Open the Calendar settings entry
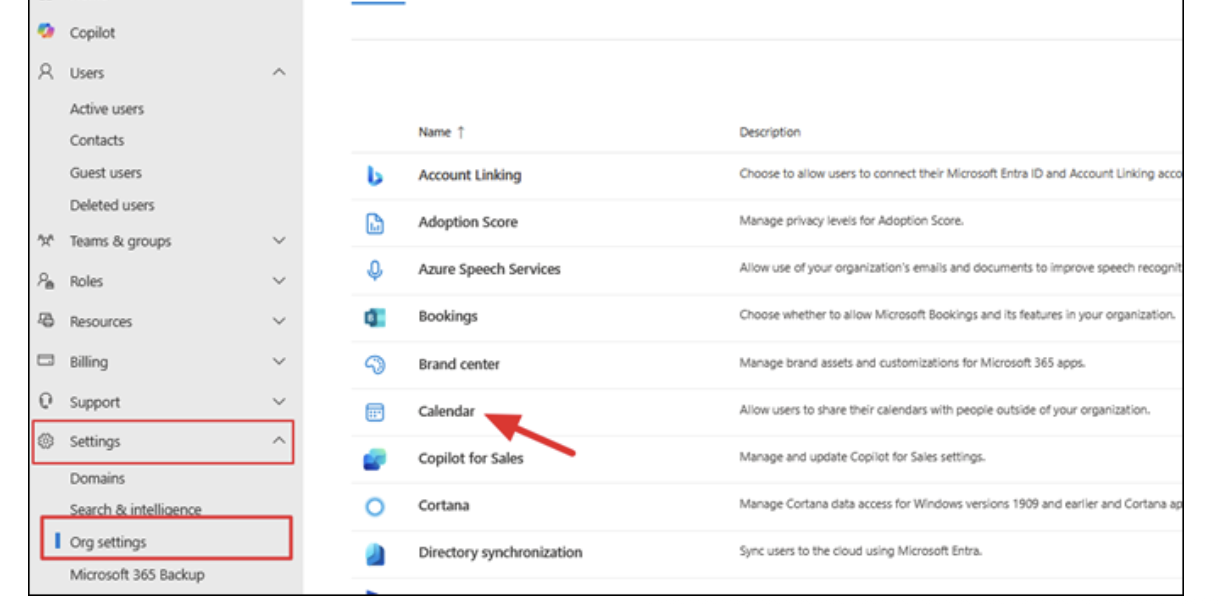Image resolution: width=1218 pixels, height=604 pixels. pos(446,411)
